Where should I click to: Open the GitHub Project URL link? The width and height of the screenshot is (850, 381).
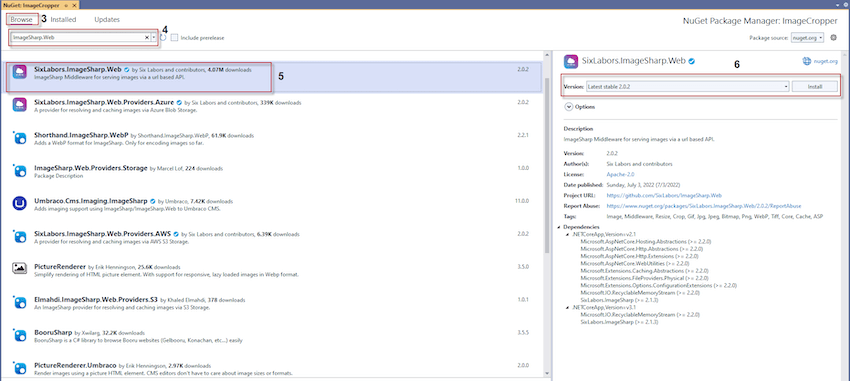coord(664,195)
